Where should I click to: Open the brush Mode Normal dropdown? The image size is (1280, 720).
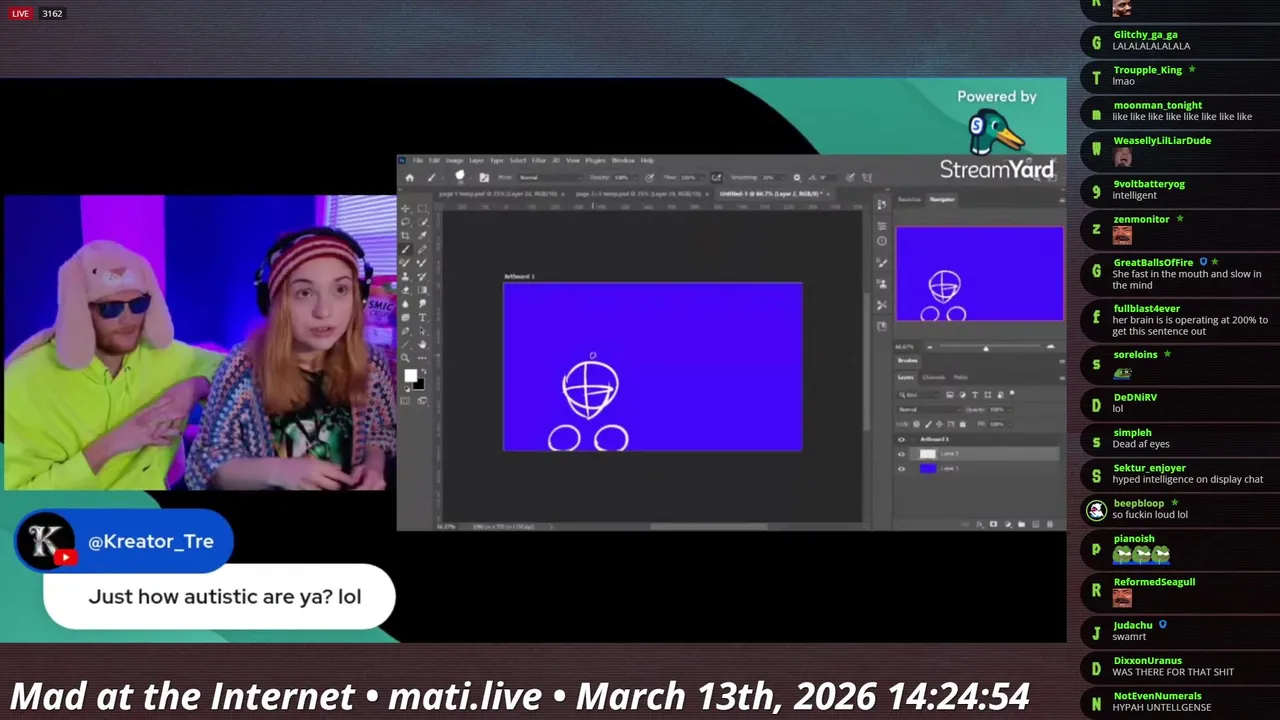point(553,178)
